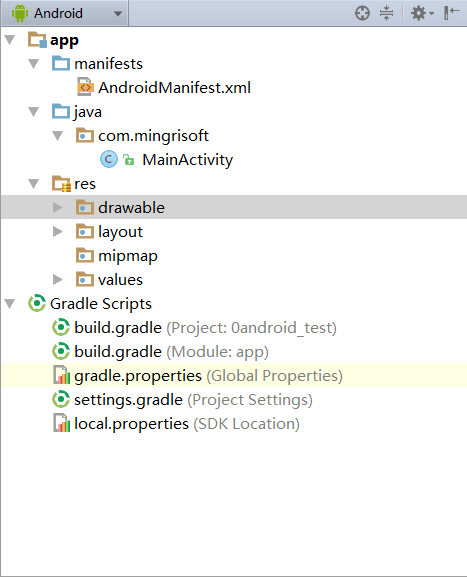
Task: Collapse the com.mingrisoft package arrow
Action: (x=57, y=136)
